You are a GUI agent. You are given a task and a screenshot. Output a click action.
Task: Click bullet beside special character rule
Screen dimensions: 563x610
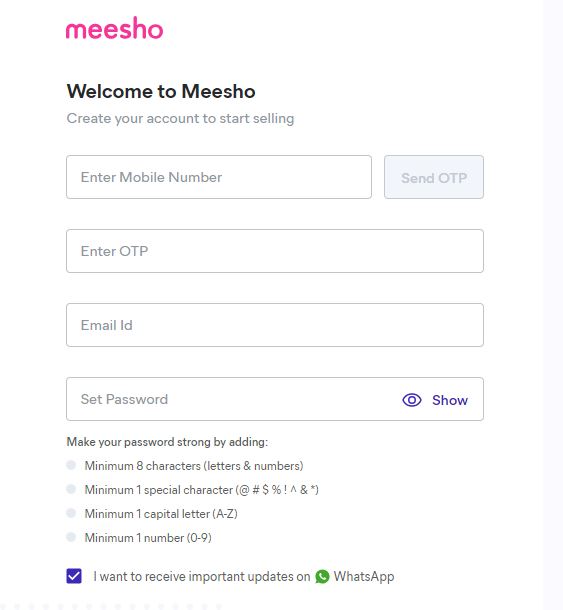click(71, 489)
